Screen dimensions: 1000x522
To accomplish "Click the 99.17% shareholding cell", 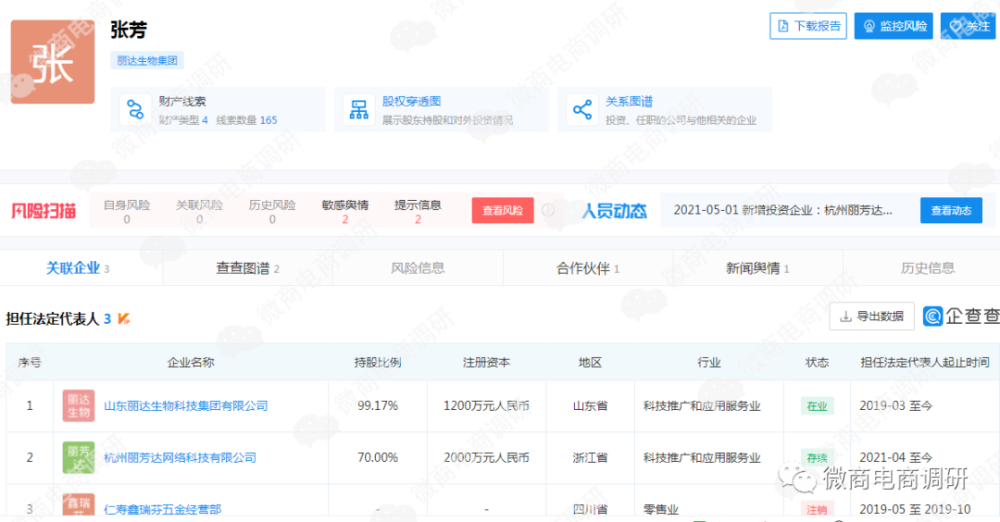I will coord(378,406).
